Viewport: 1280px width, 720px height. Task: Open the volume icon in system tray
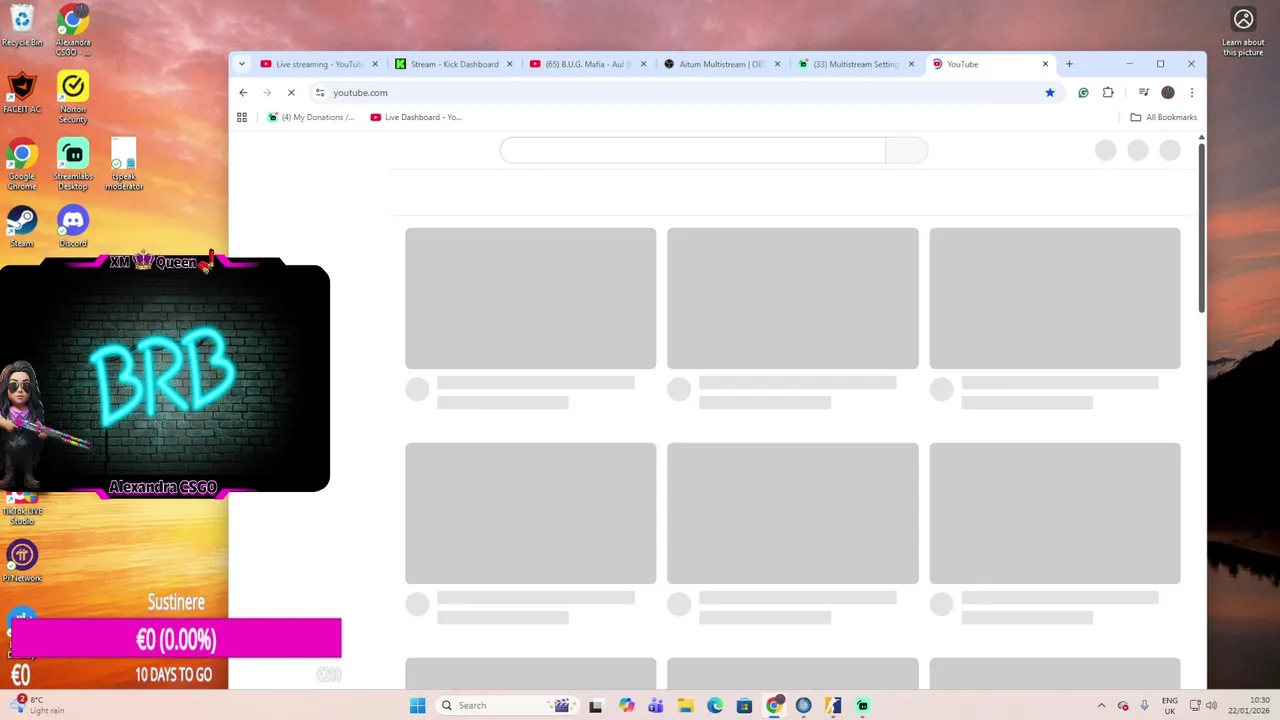[x=1211, y=705]
